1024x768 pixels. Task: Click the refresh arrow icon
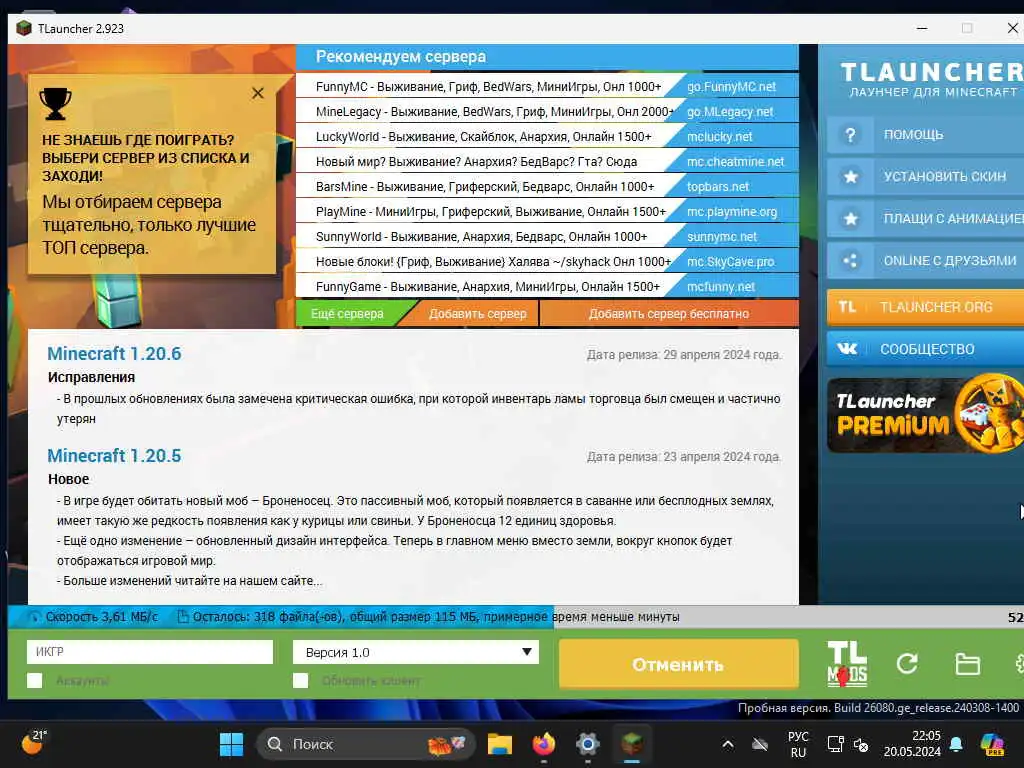tap(907, 664)
